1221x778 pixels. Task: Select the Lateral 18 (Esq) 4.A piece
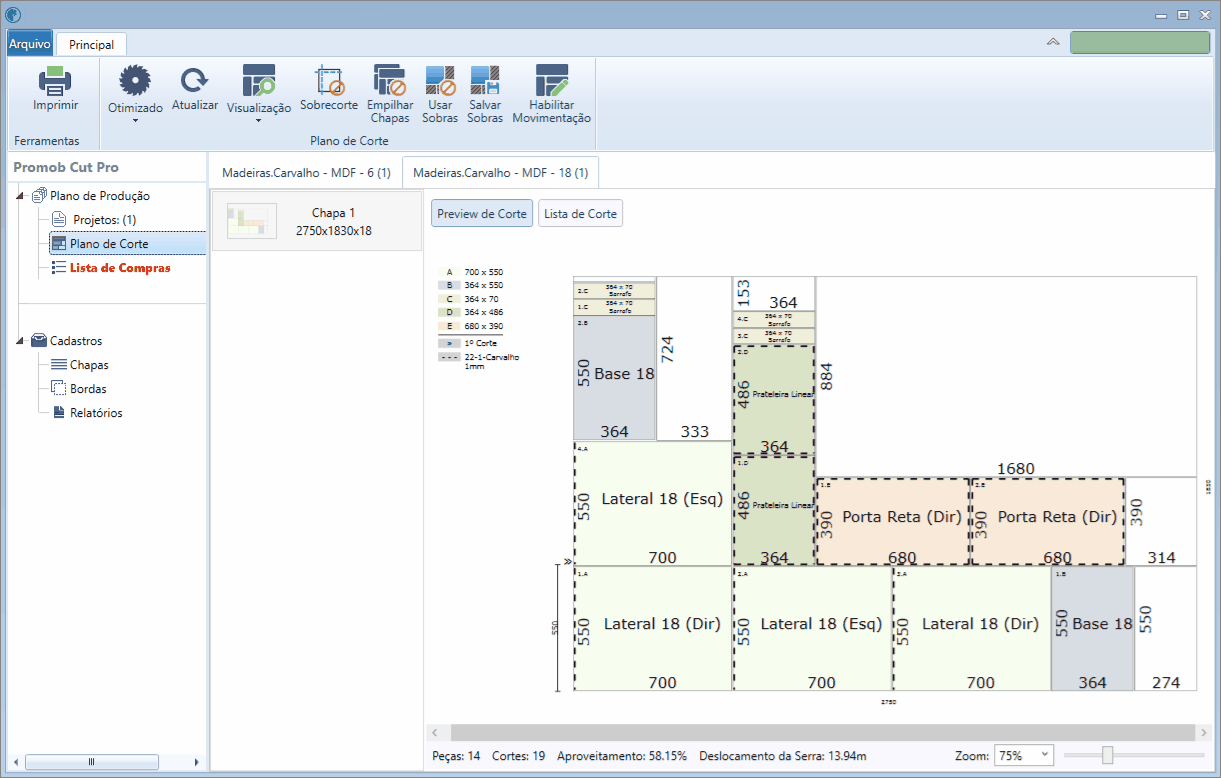coord(653,503)
